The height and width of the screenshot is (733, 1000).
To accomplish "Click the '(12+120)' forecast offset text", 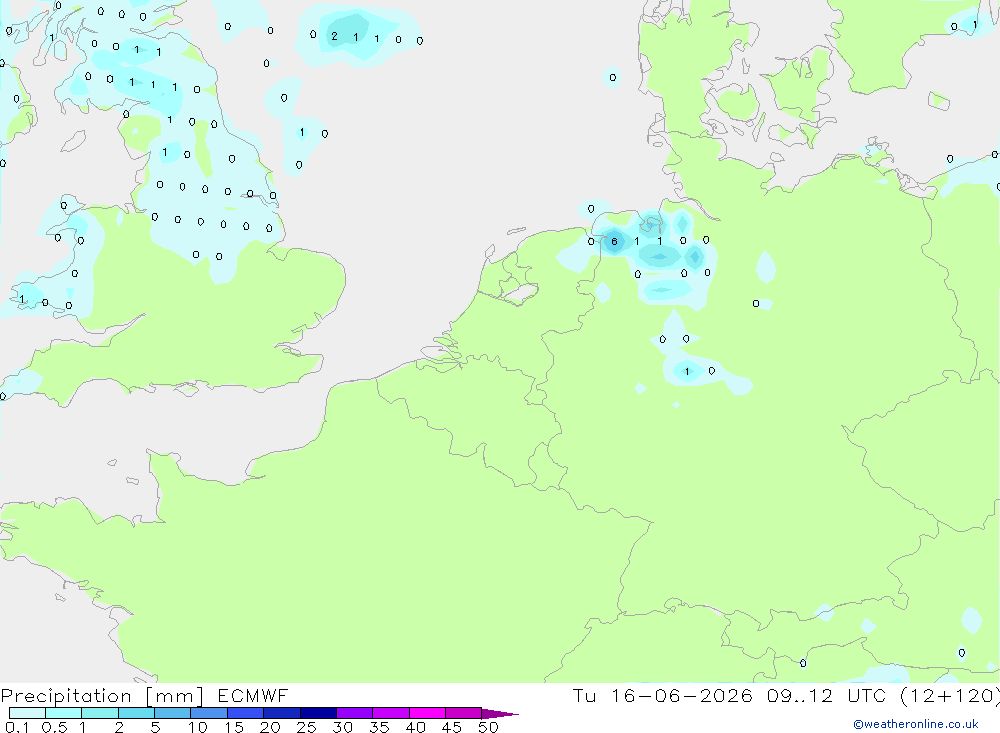I will (x=950, y=695).
